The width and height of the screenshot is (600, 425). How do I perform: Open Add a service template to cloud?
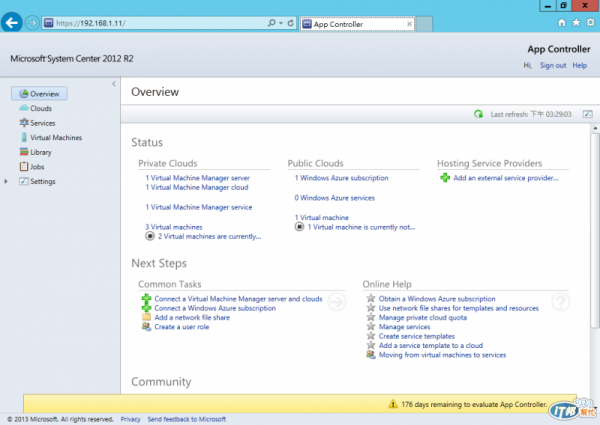click(x=431, y=345)
